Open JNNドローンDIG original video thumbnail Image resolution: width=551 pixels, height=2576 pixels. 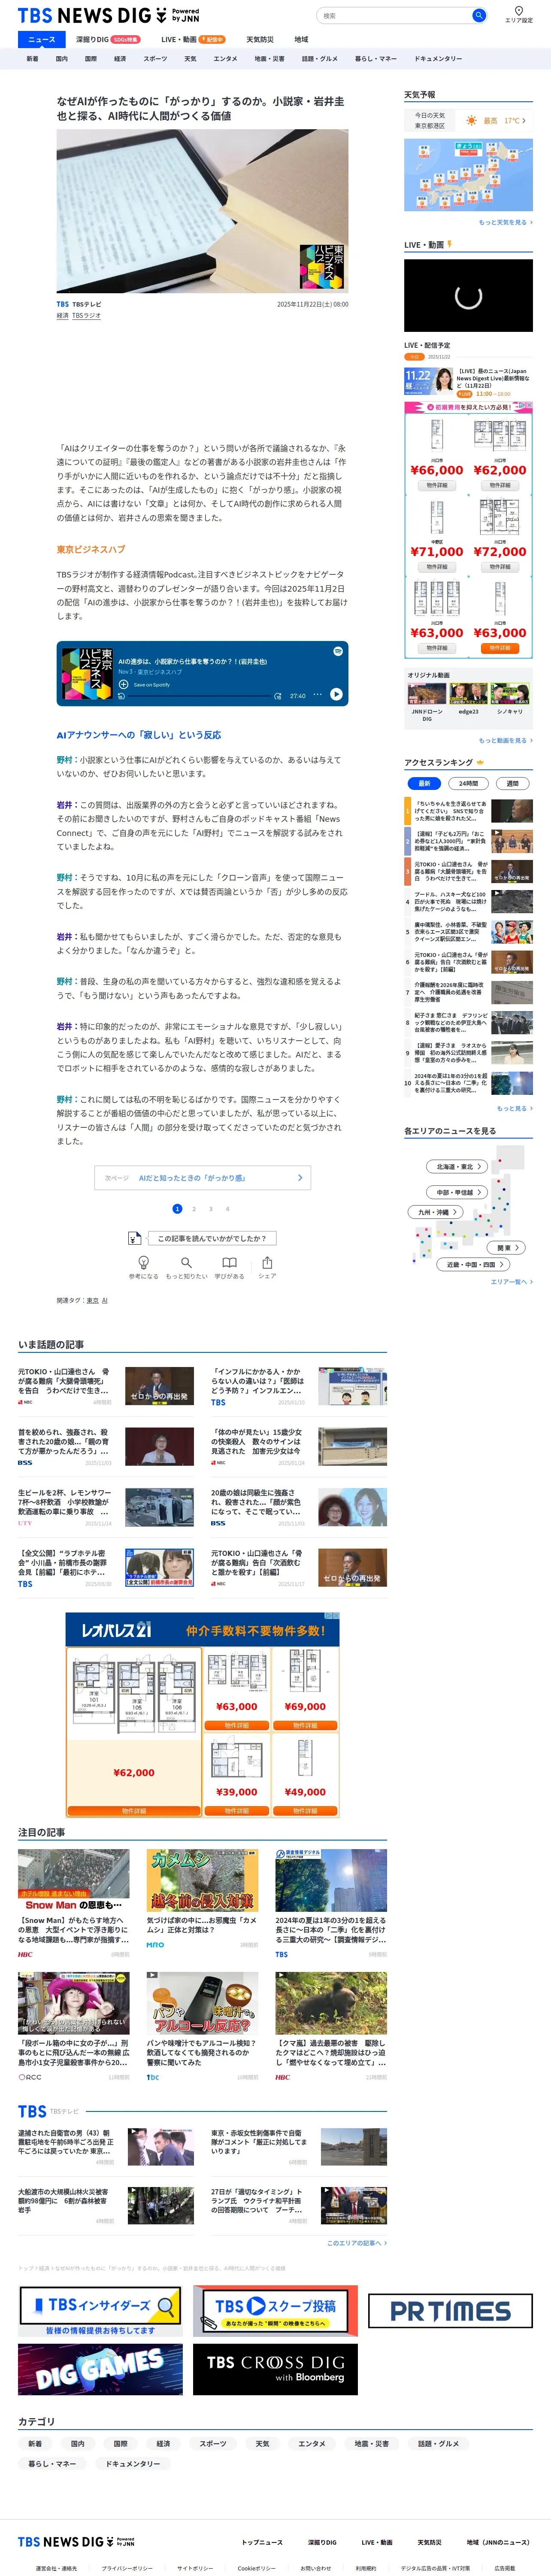(427, 694)
